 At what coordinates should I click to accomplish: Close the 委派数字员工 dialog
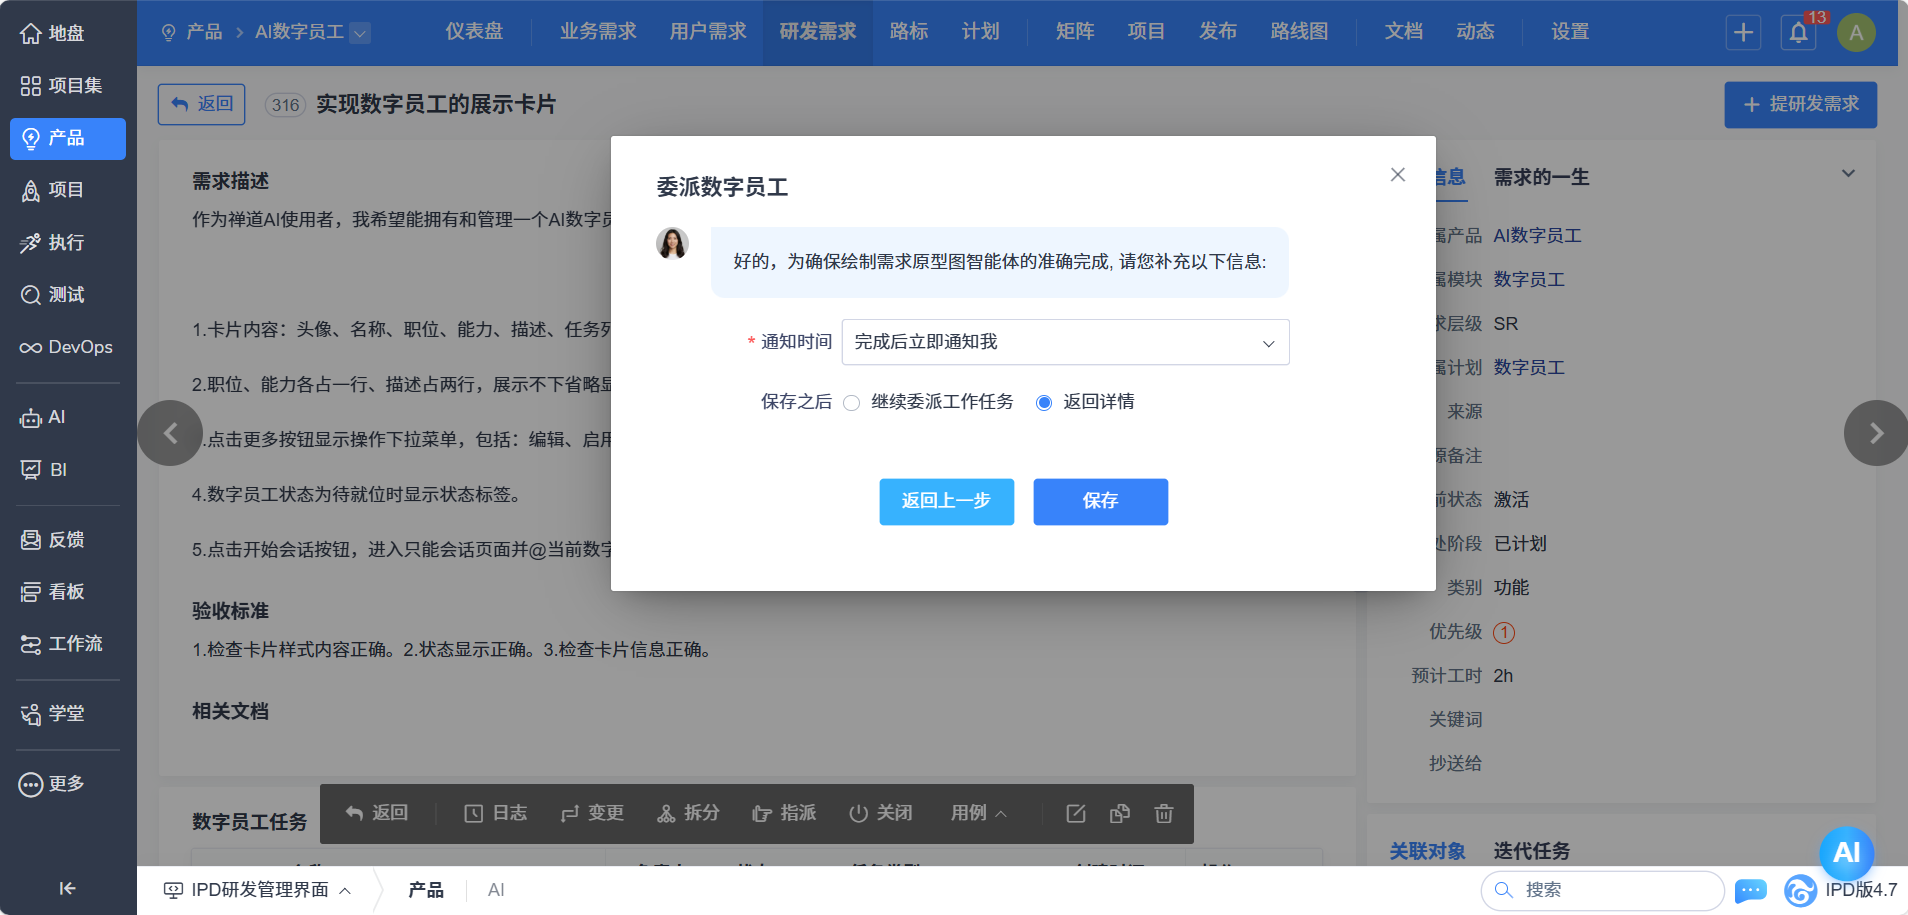[1397, 175]
